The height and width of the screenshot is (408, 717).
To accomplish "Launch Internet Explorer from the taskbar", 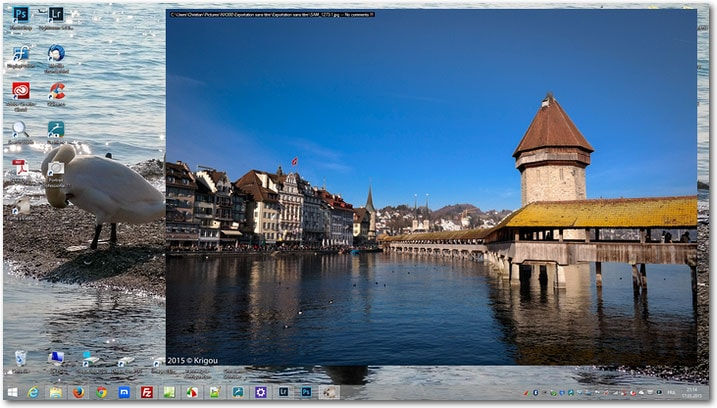I will pyautogui.click(x=33, y=392).
